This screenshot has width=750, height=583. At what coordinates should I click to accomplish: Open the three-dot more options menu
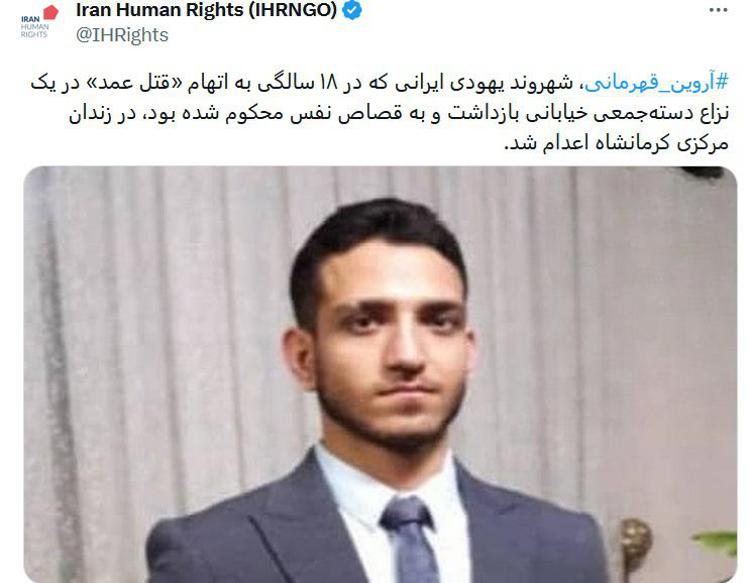pyautogui.click(x=718, y=10)
